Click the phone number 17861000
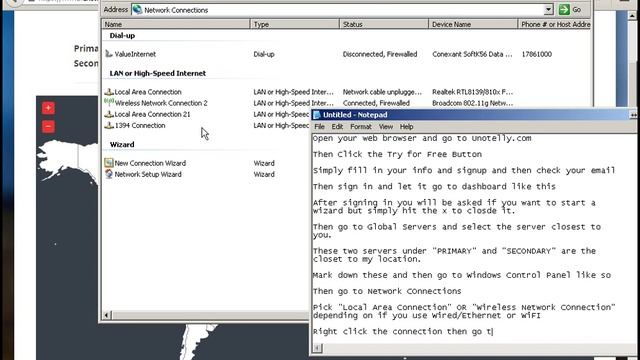The width and height of the screenshot is (640, 360). click(537, 54)
